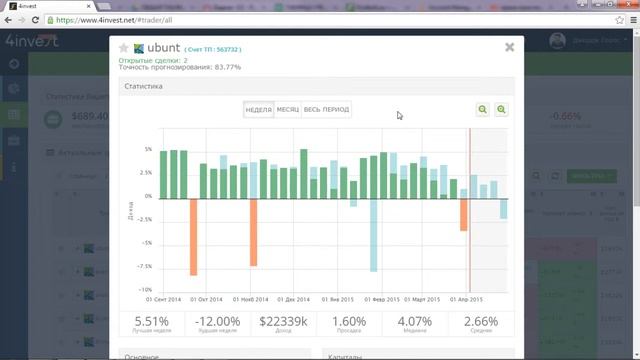
Task: Open the briefcase icon in left sidebar
Action: [13, 141]
